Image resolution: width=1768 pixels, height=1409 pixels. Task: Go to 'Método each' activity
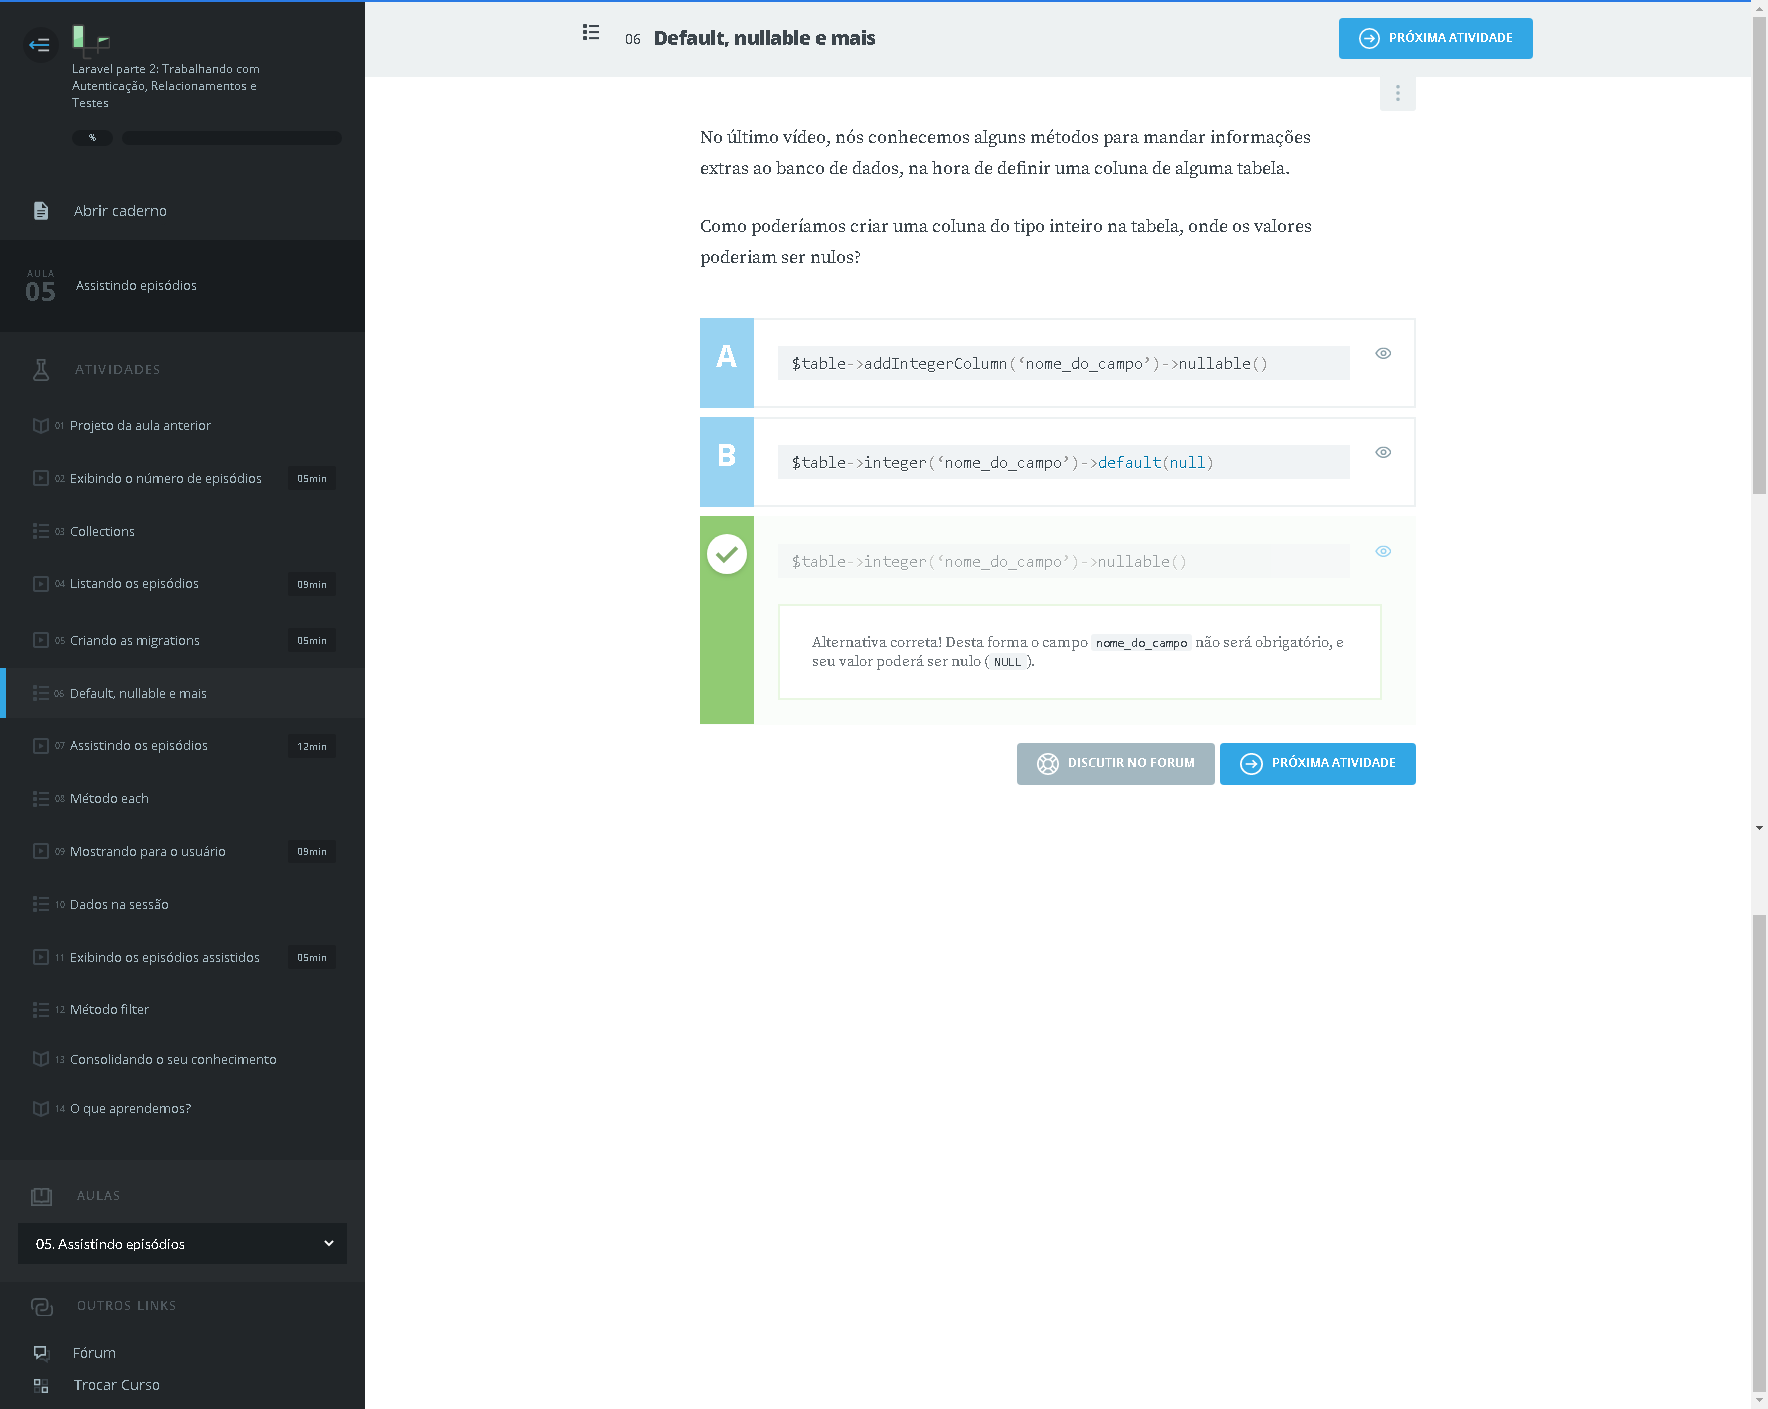point(109,798)
